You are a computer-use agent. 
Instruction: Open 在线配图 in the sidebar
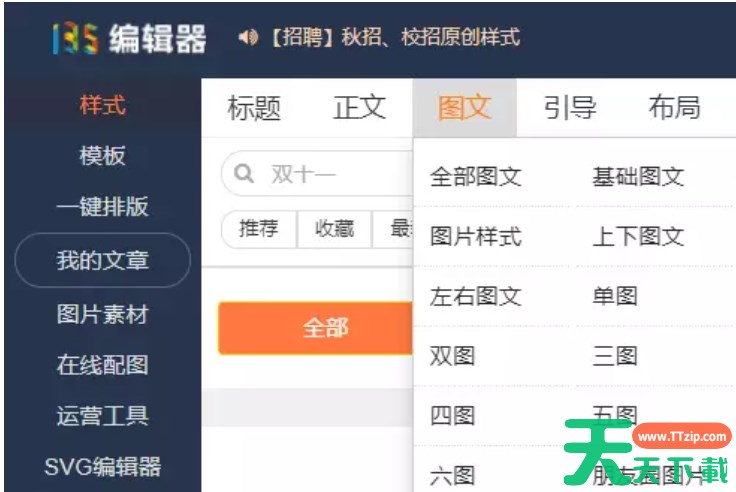(x=102, y=365)
